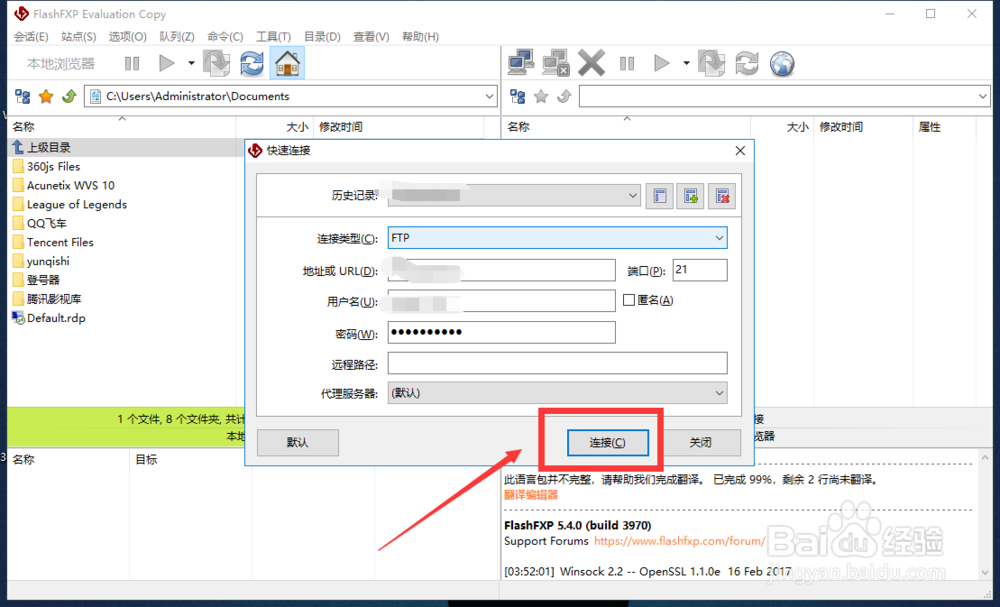Click the 关闭 button in dialog
Image resolution: width=1000 pixels, height=607 pixels.
click(x=700, y=442)
